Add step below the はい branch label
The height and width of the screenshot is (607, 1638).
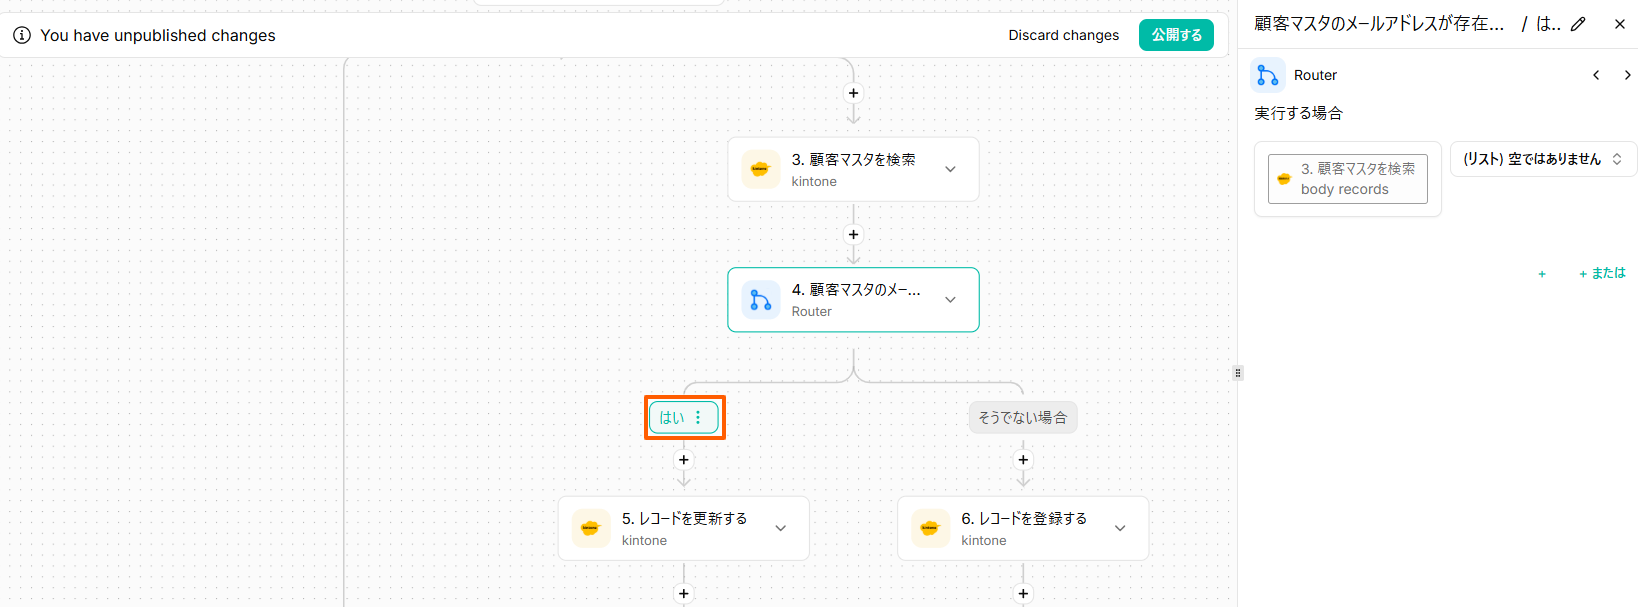click(684, 460)
